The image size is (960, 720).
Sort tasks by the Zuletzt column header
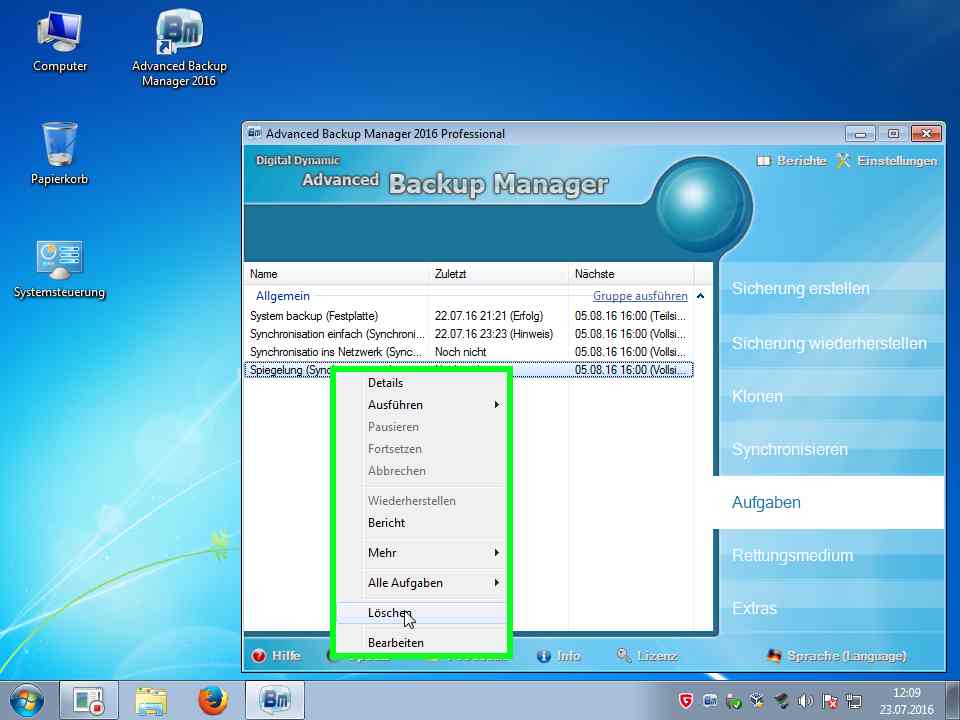(x=499, y=274)
